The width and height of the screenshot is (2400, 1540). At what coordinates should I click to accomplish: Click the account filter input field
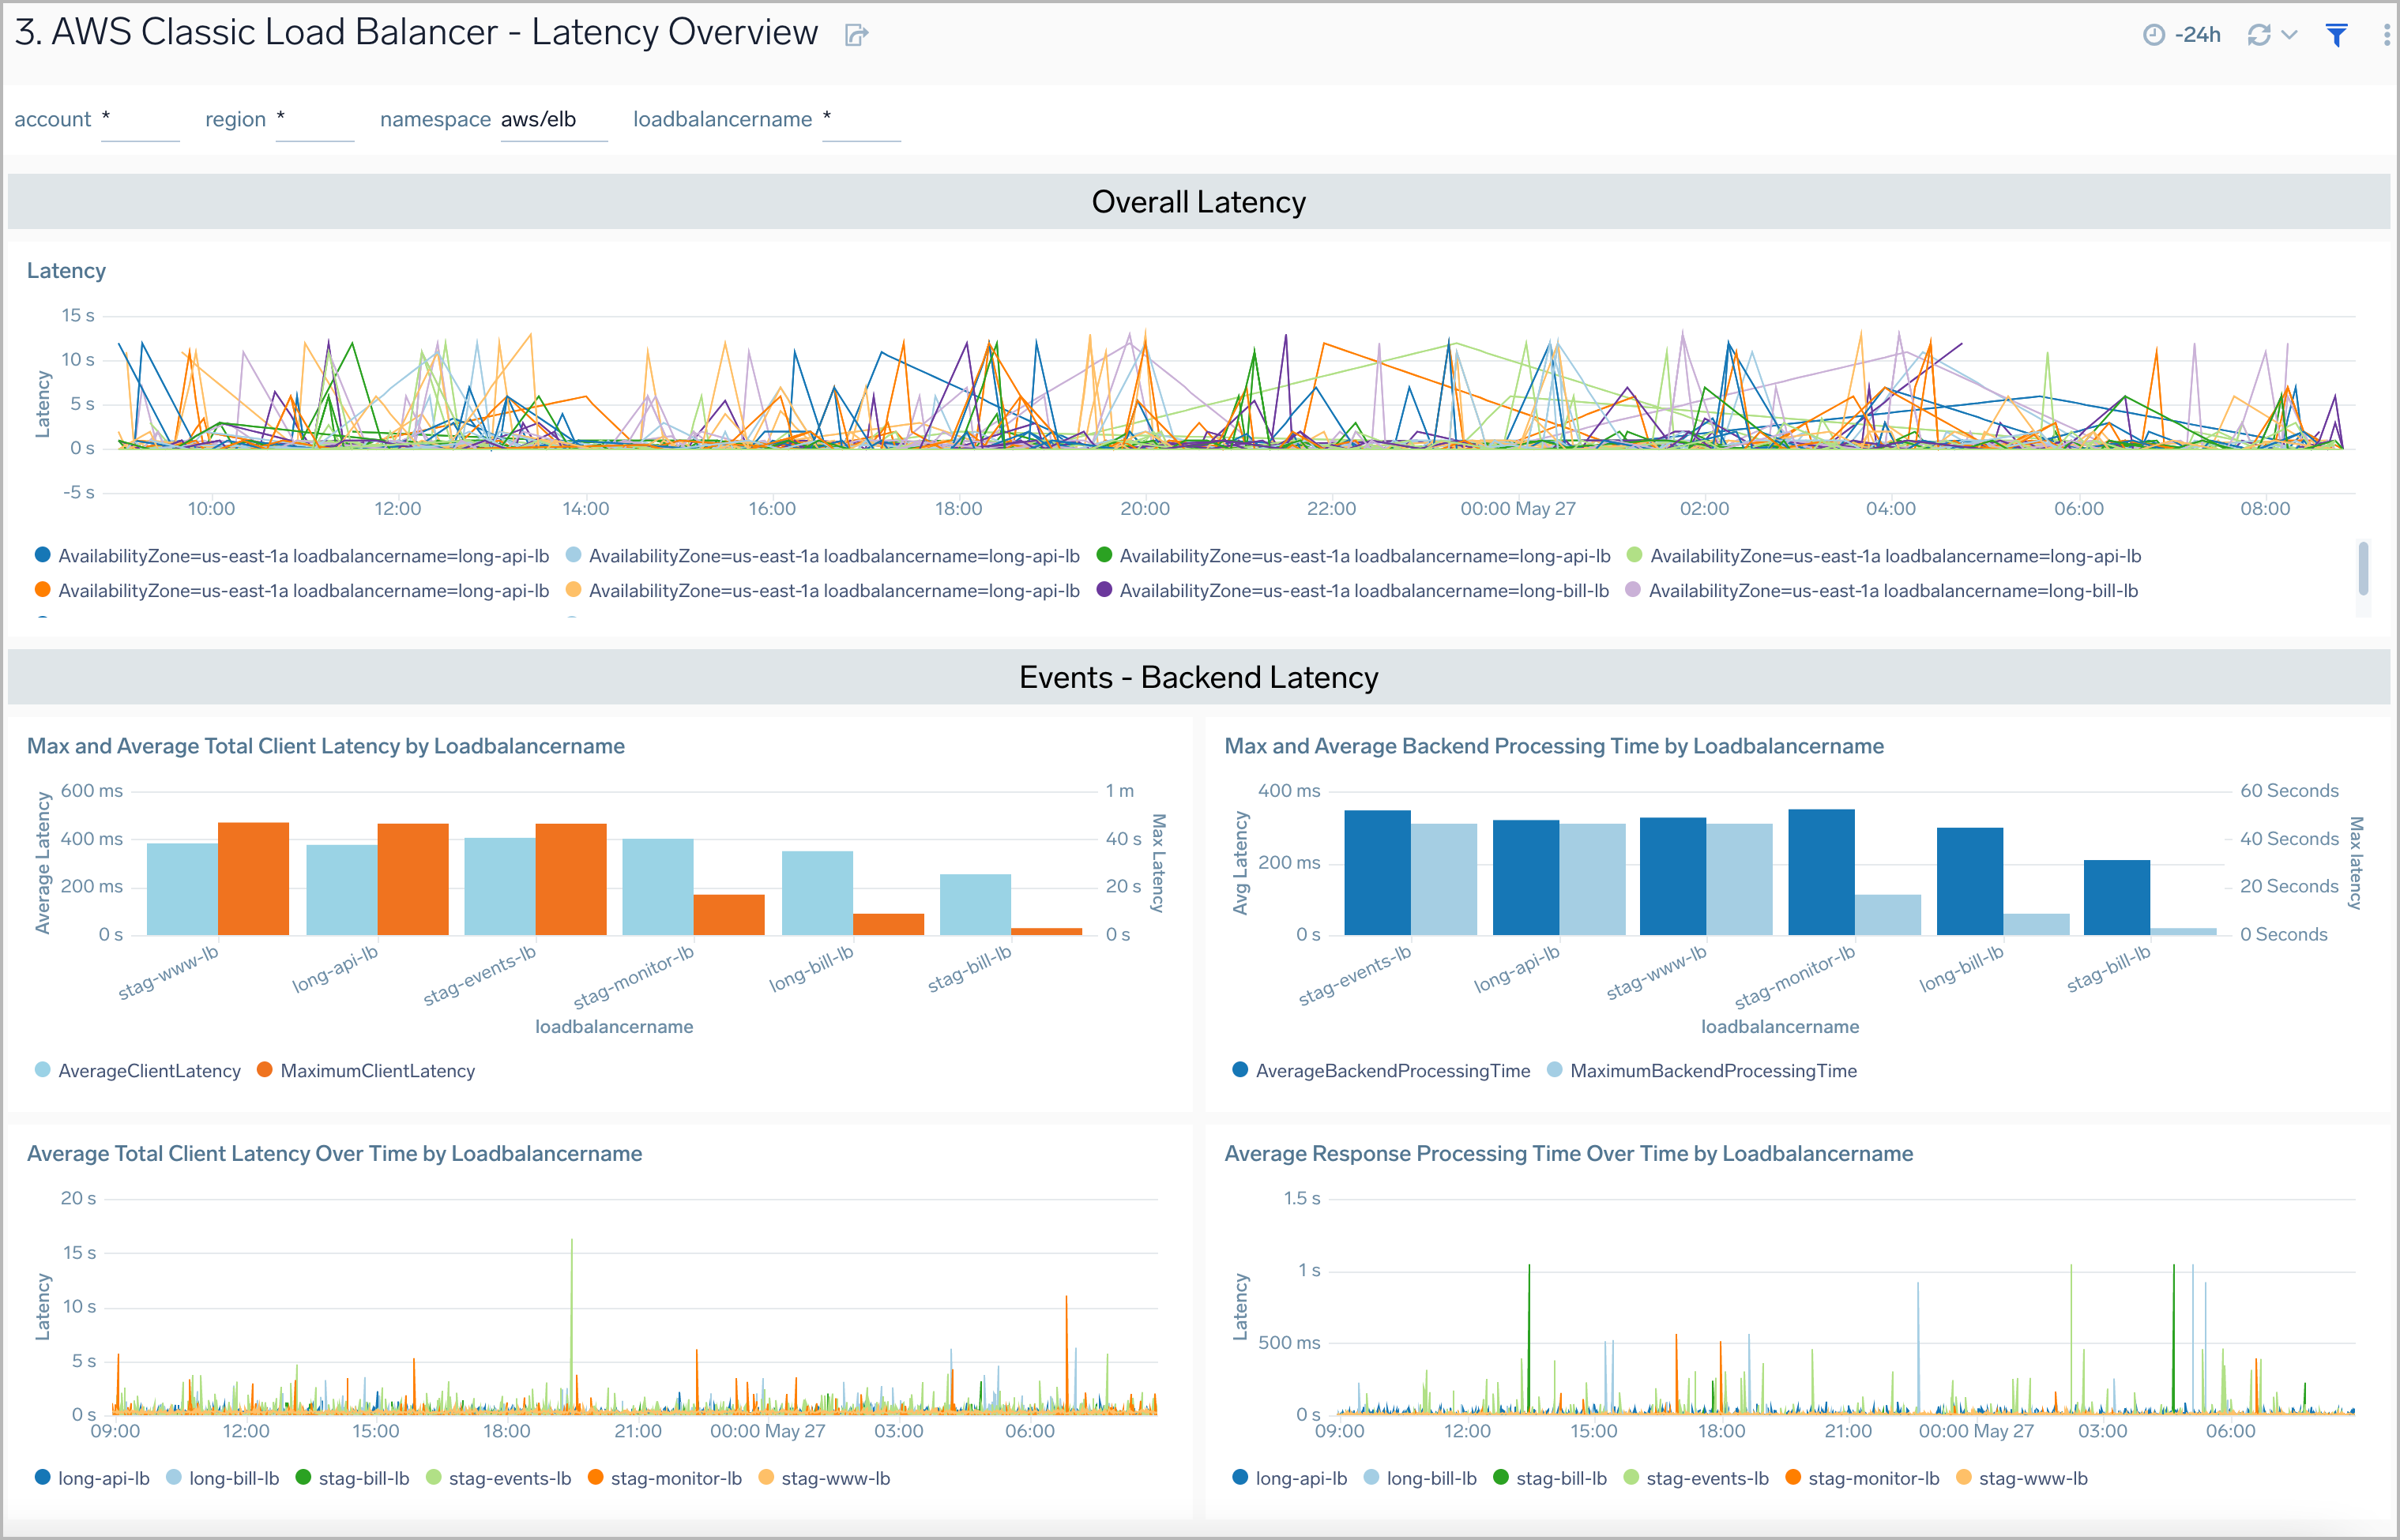coord(140,120)
